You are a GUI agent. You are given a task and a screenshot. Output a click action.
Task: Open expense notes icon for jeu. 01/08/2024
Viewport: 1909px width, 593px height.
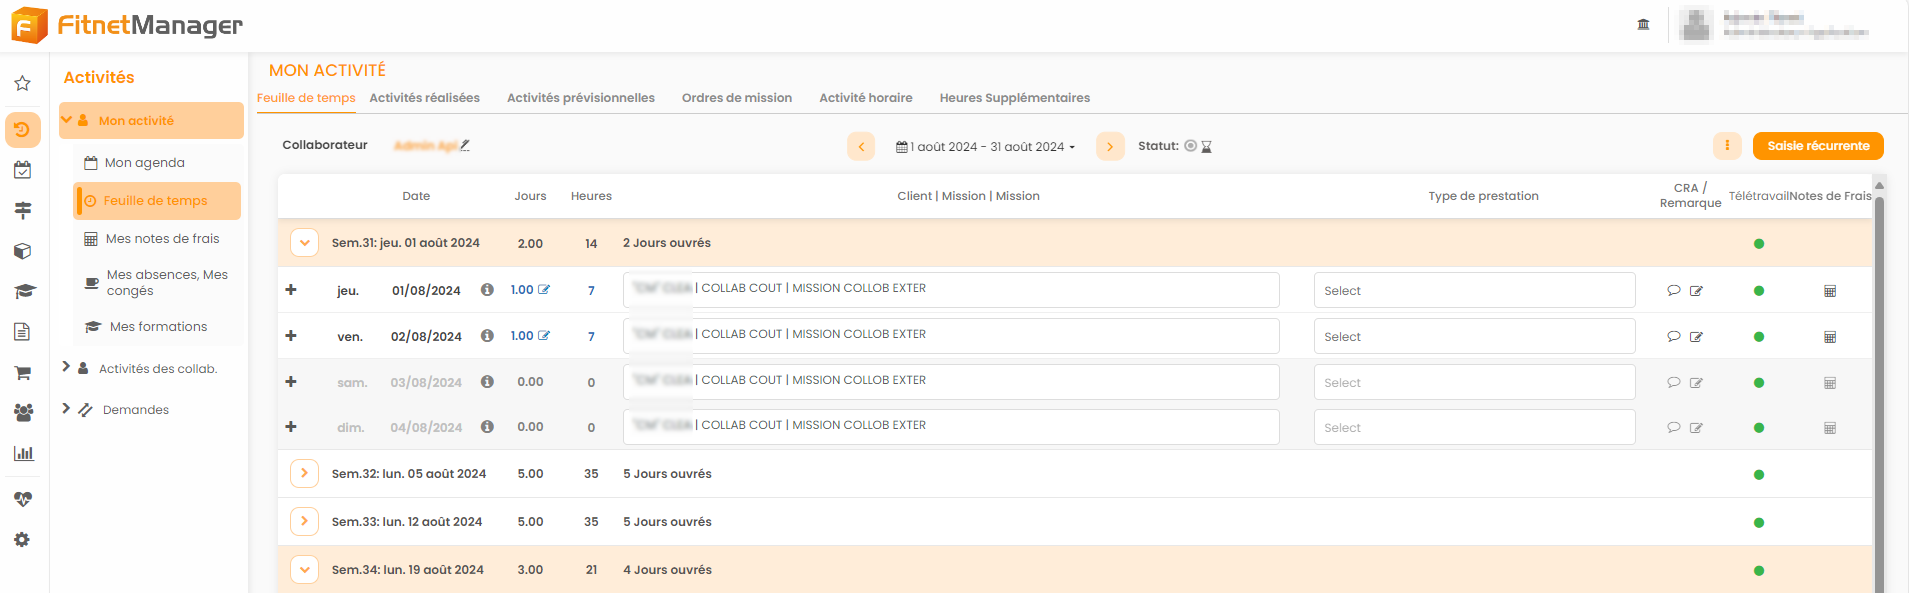1830,291
